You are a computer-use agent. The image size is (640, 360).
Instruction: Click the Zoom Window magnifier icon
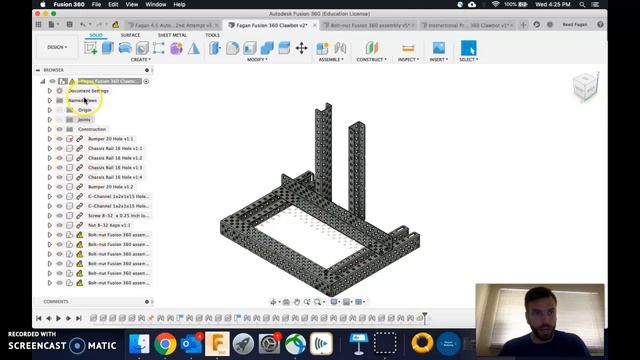coord(318,302)
